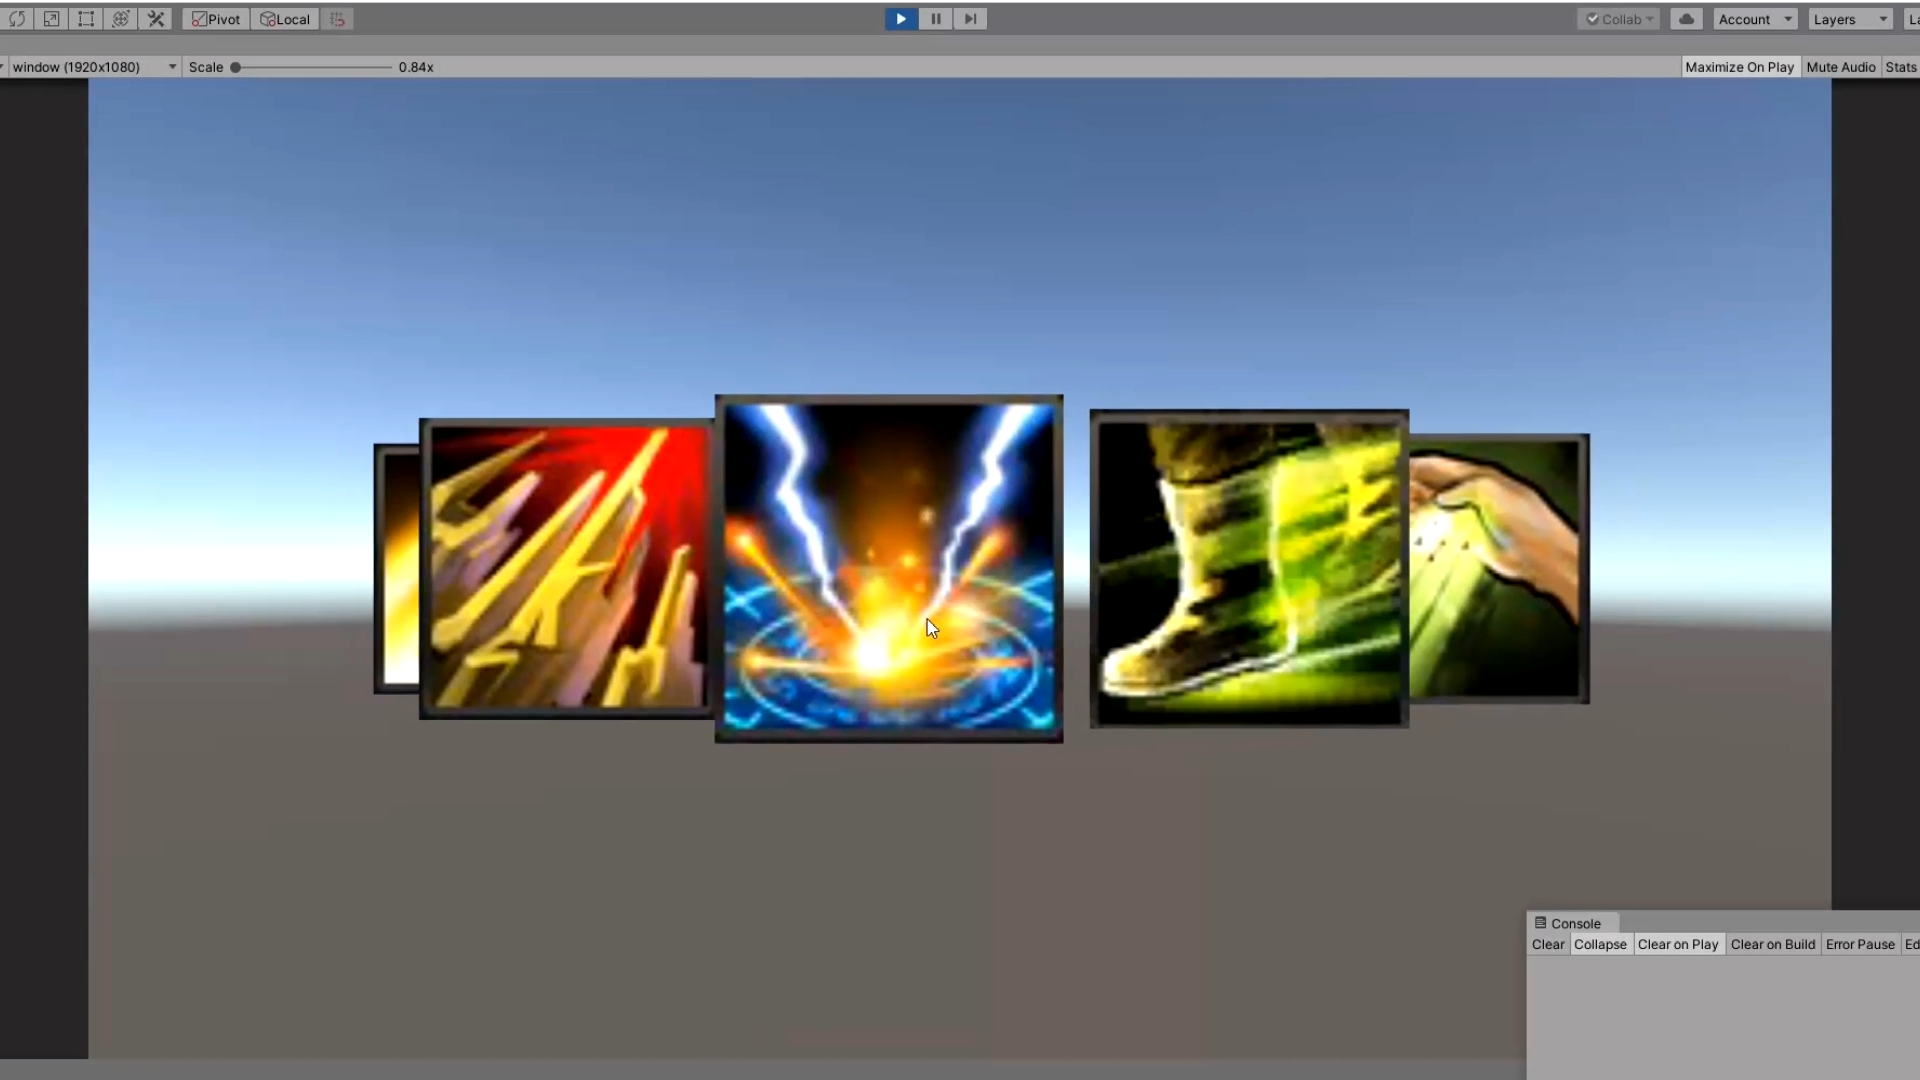Select the combined Transform tool
This screenshot has width=1920, height=1080.
coord(121,19)
